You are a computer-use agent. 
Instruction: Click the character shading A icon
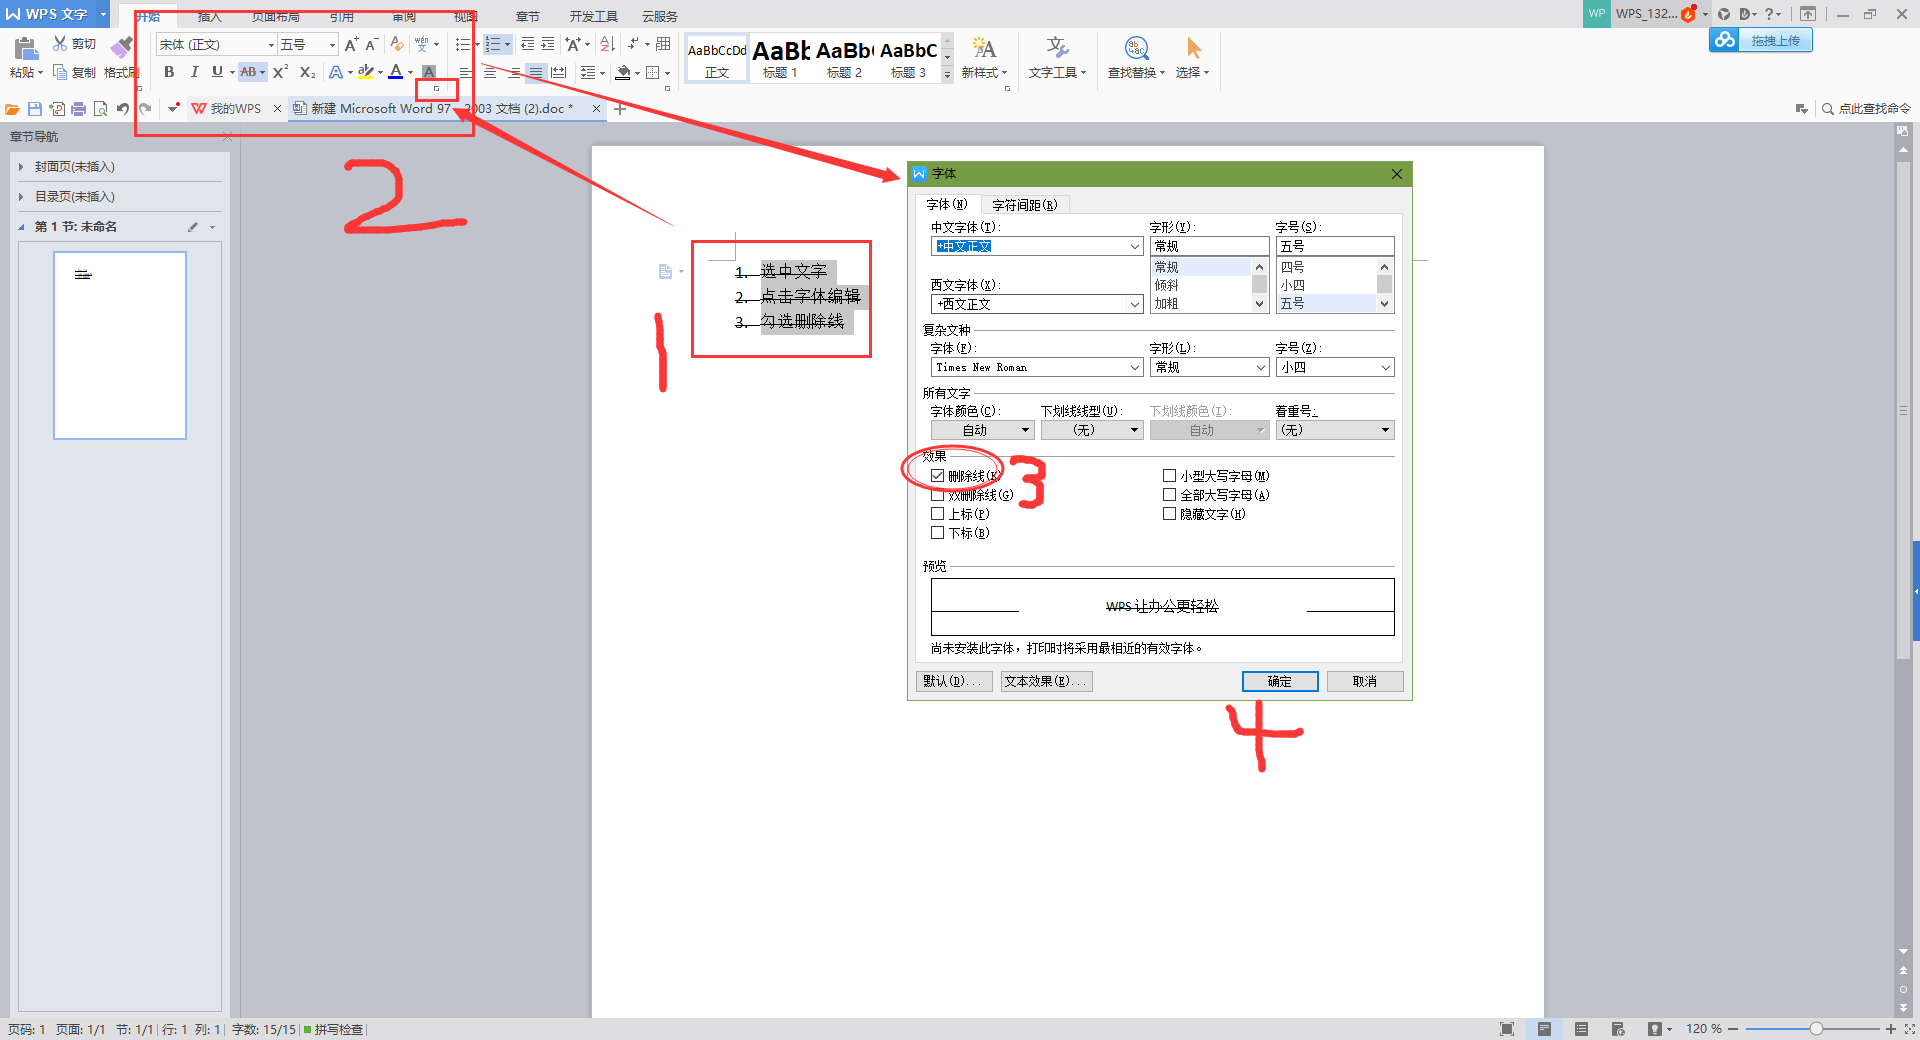[429, 72]
